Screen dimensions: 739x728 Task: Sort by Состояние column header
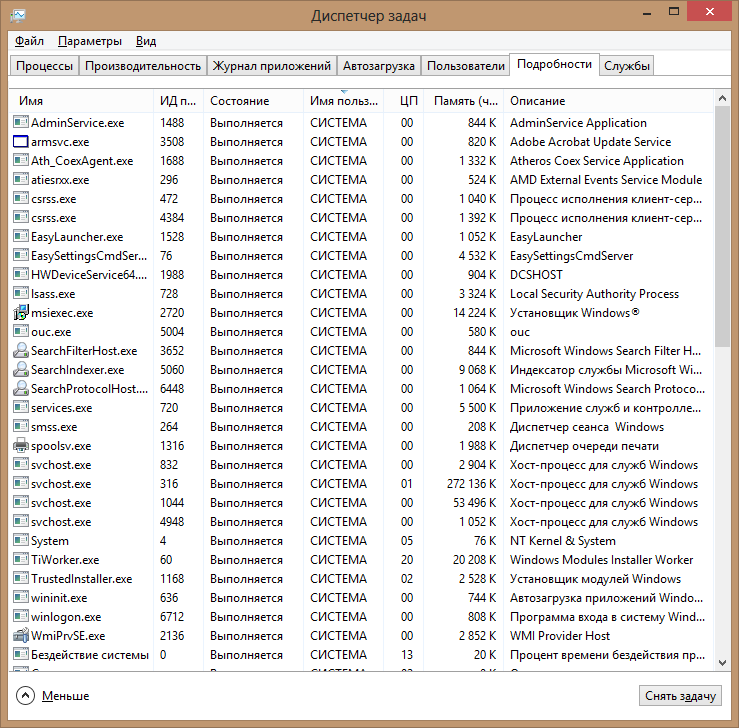pyautogui.click(x=254, y=101)
